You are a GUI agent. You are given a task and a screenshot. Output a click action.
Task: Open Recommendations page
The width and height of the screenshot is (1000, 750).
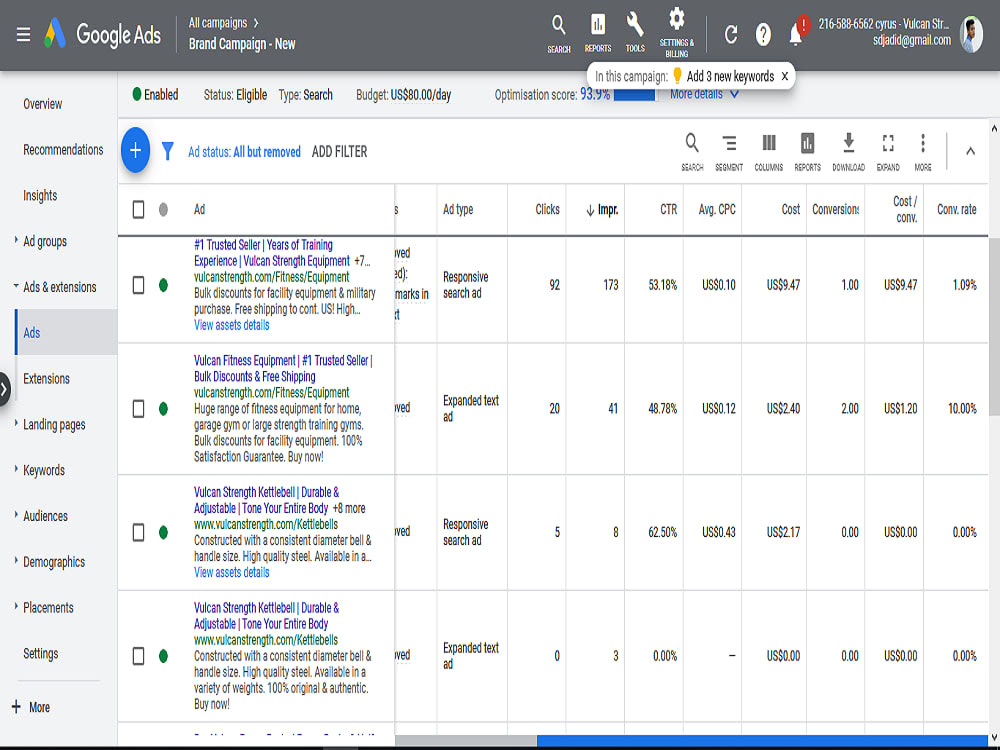tap(63, 150)
